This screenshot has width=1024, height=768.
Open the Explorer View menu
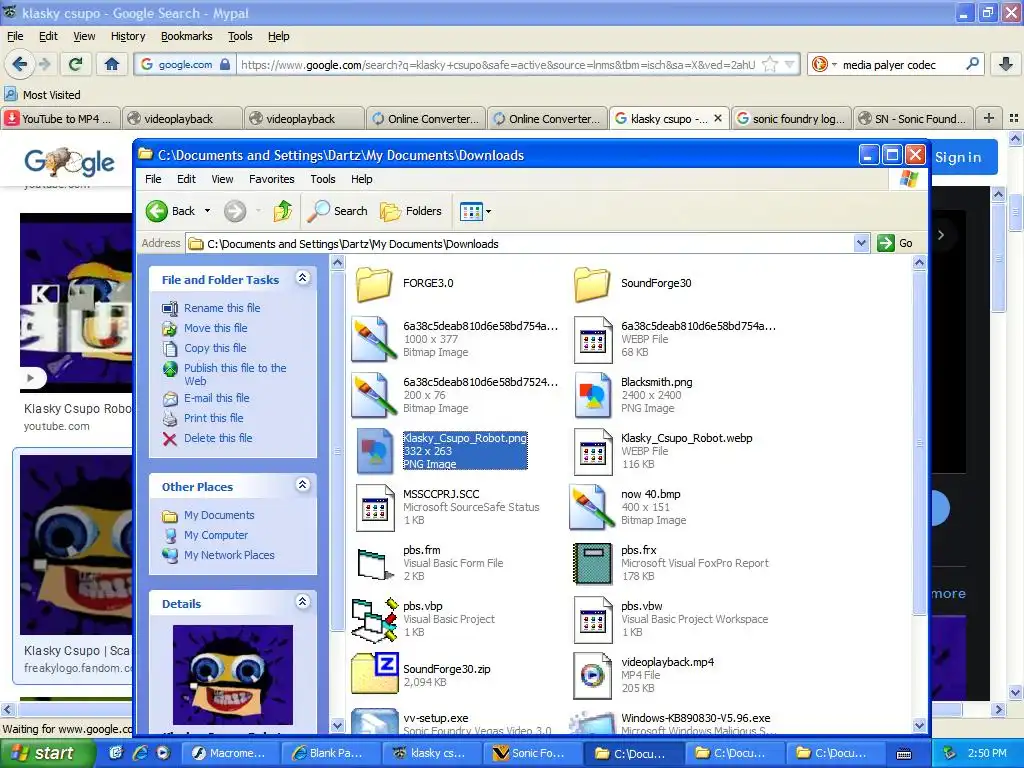tap(222, 179)
